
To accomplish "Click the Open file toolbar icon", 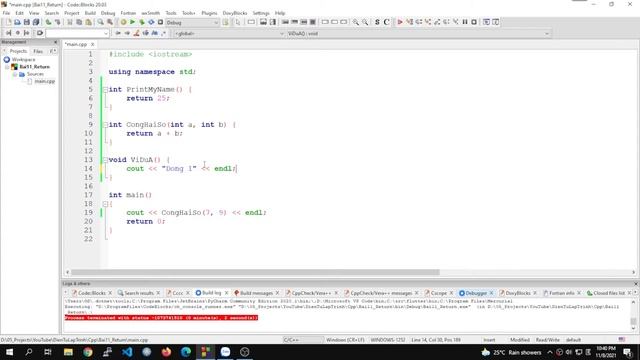I will click(x=17, y=22).
